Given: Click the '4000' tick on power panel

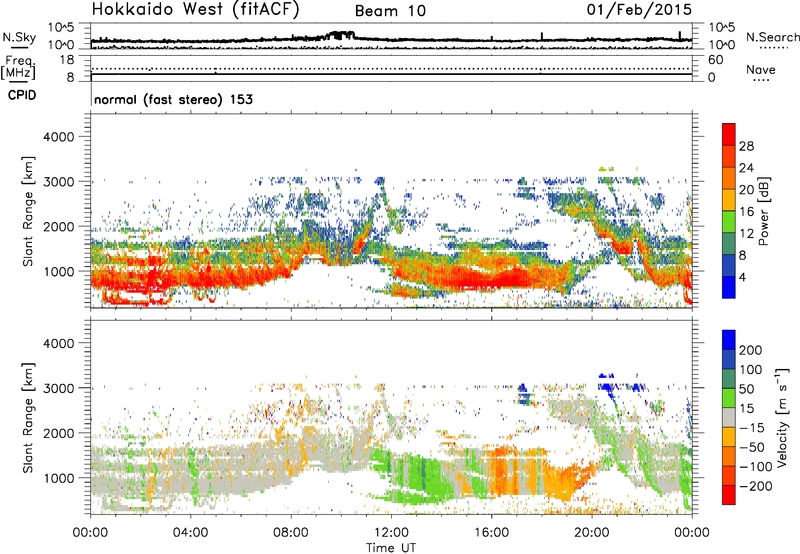Looking at the screenshot, I should 59,137.
